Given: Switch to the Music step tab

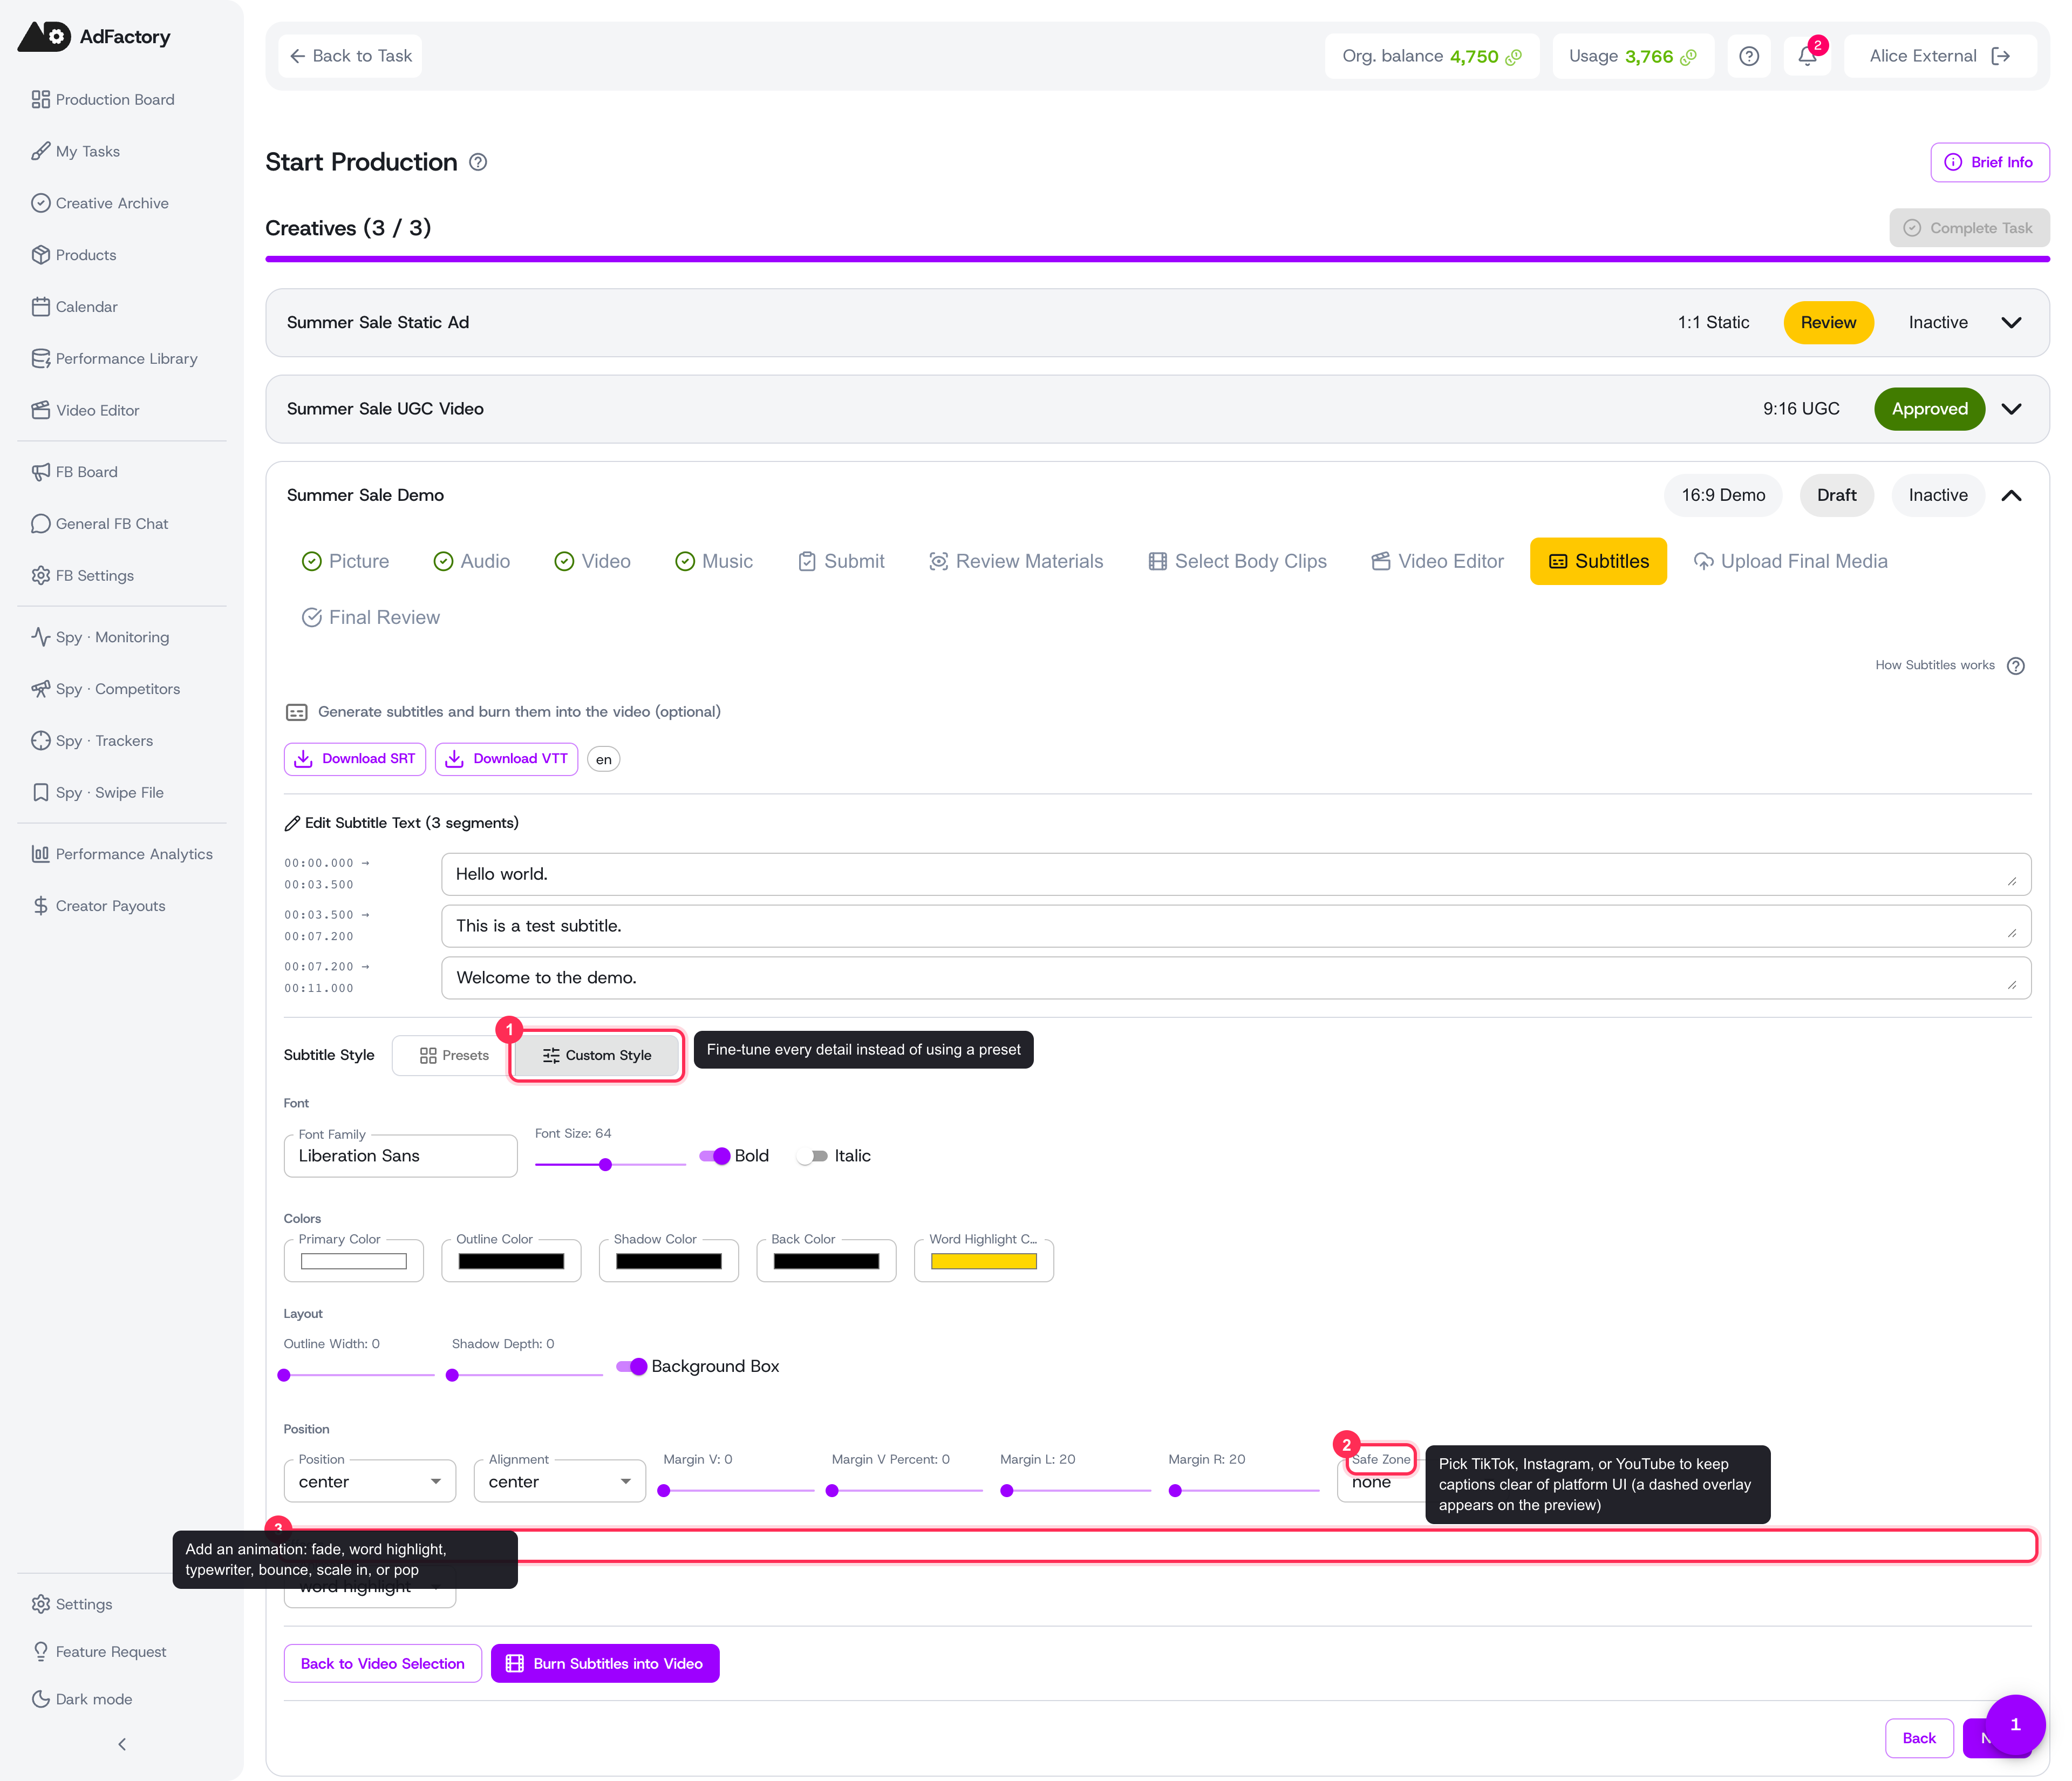Looking at the screenshot, I should (x=714, y=562).
